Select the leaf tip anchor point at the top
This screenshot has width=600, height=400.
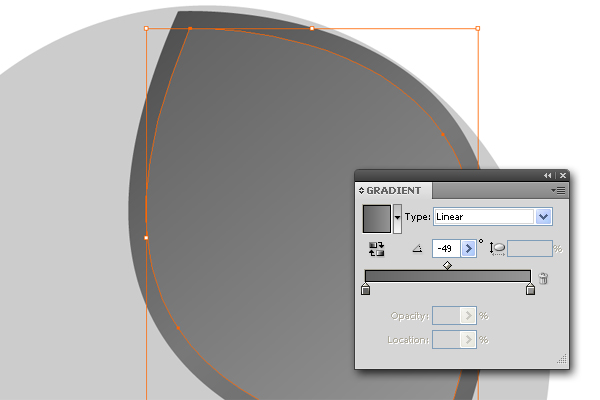[x=190, y=28]
